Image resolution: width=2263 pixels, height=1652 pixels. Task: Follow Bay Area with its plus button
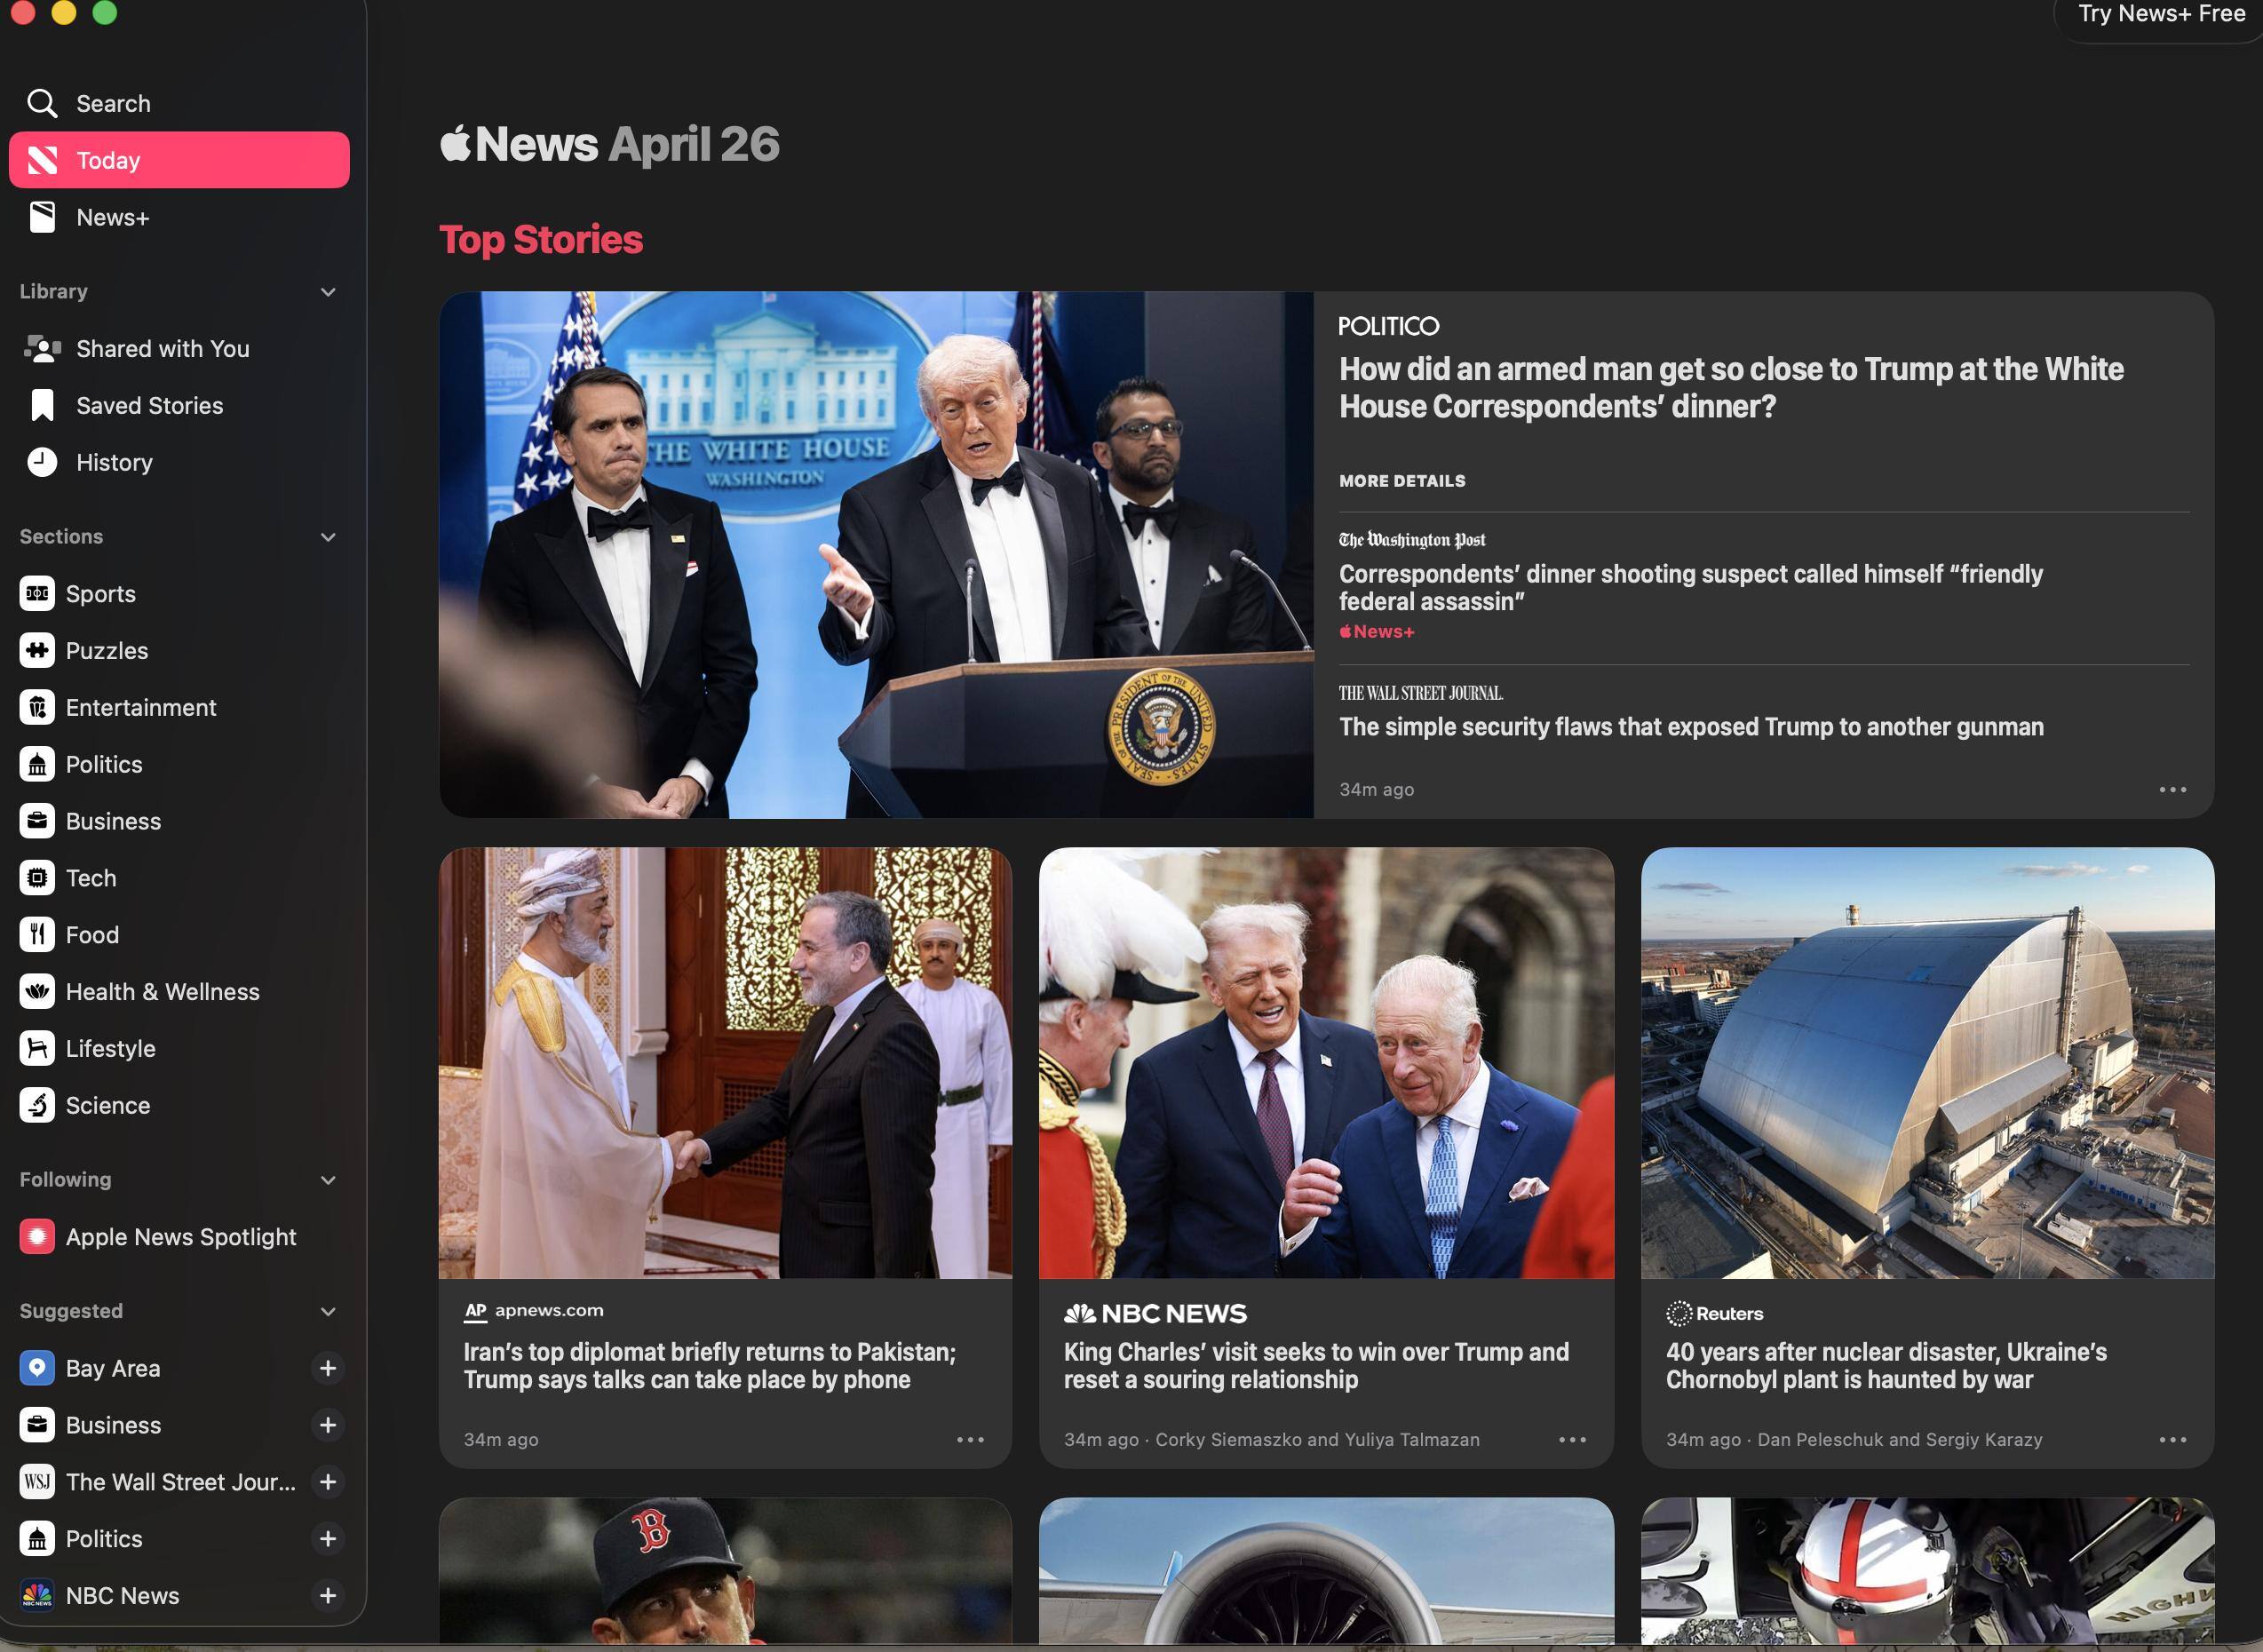327,1368
